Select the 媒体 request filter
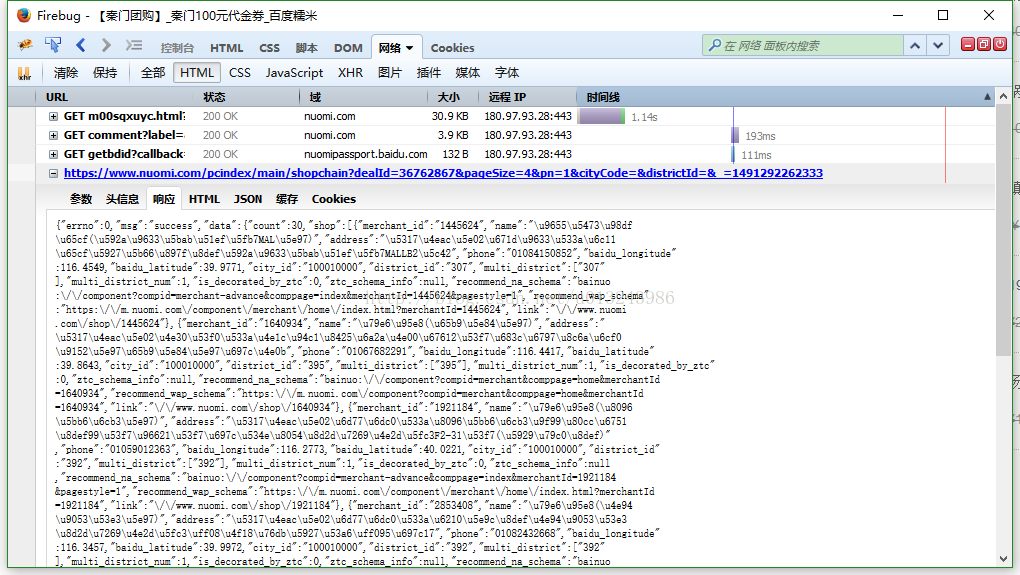 coord(468,73)
